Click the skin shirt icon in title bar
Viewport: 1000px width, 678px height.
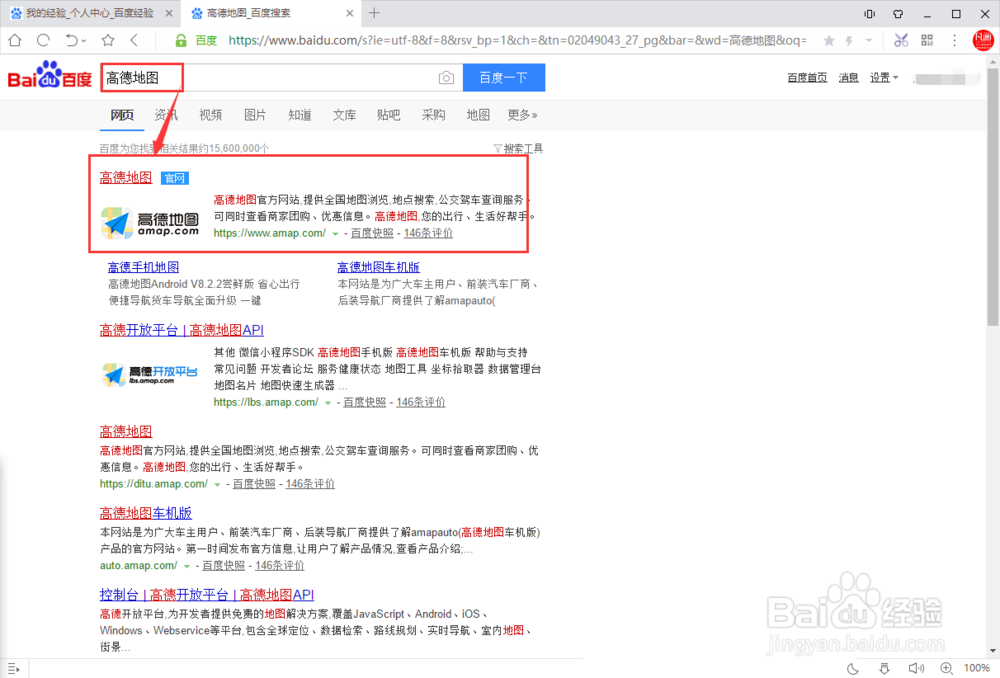(x=898, y=13)
